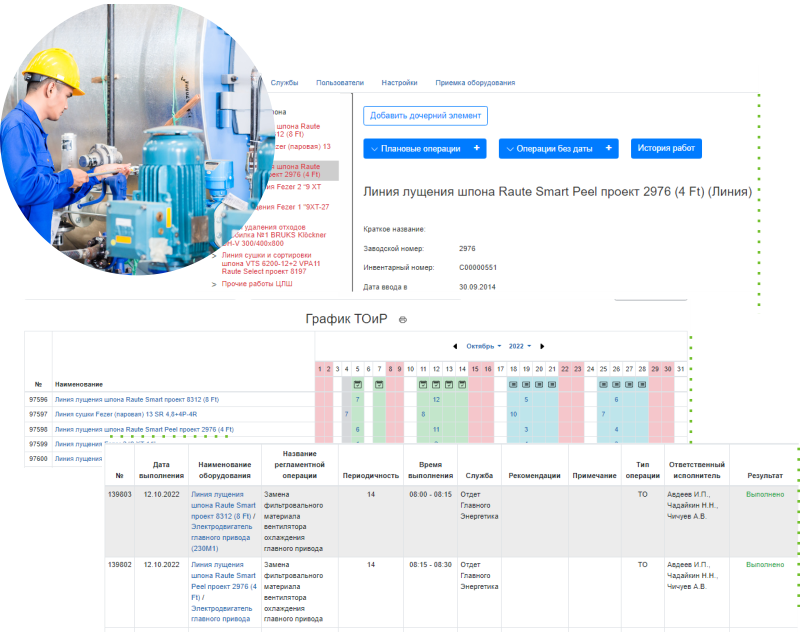Click the worker photo thumbnail
Viewport: 800px width, 632px height.
click(137, 140)
